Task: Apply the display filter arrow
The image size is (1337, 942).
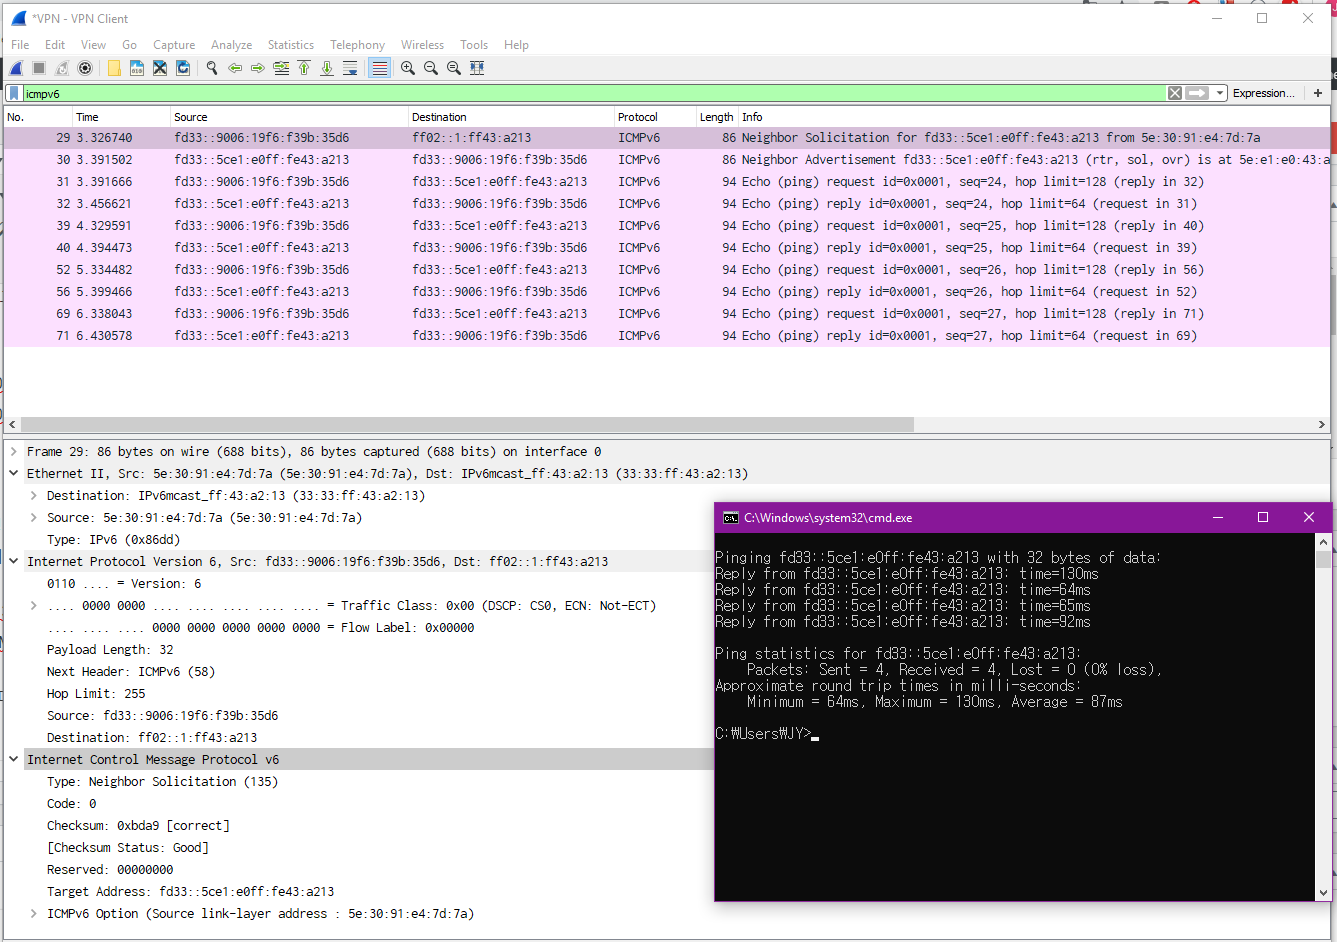Action: (x=1197, y=93)
